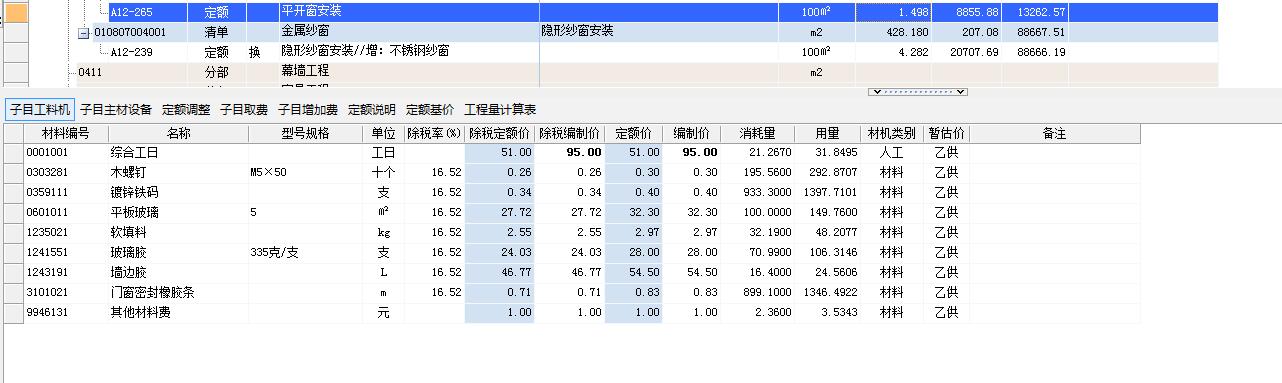This screenshot has width=1282, height=383.
Task: Select material code 9946131
Action: 65,312
